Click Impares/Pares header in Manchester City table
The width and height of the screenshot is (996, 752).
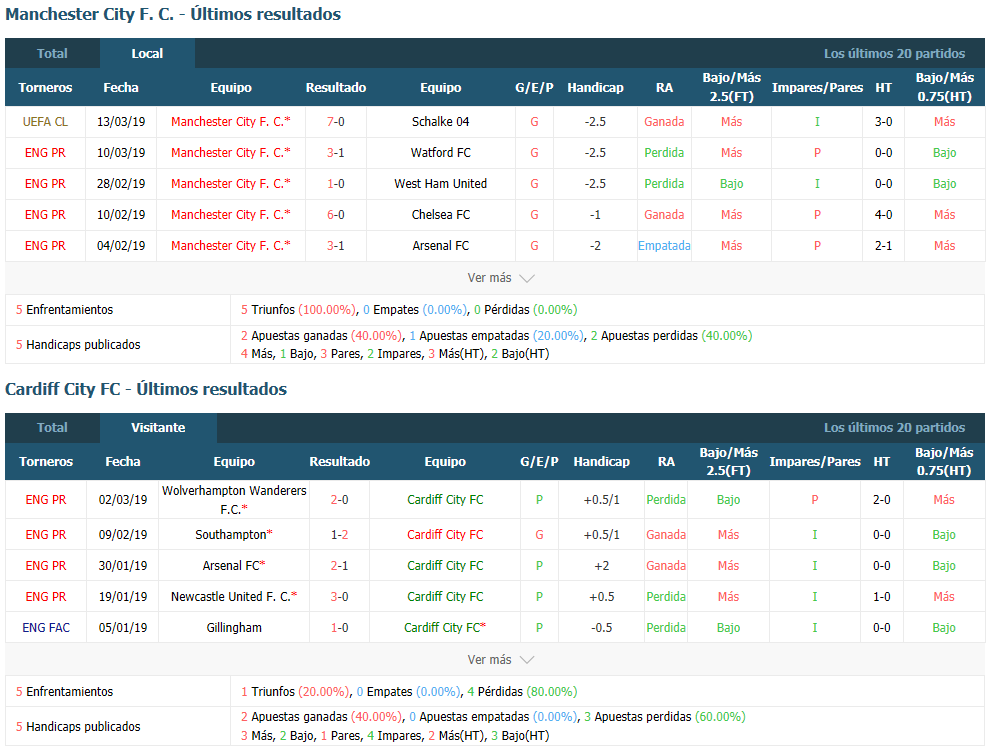pyautogui.click(x=817, y=88)
